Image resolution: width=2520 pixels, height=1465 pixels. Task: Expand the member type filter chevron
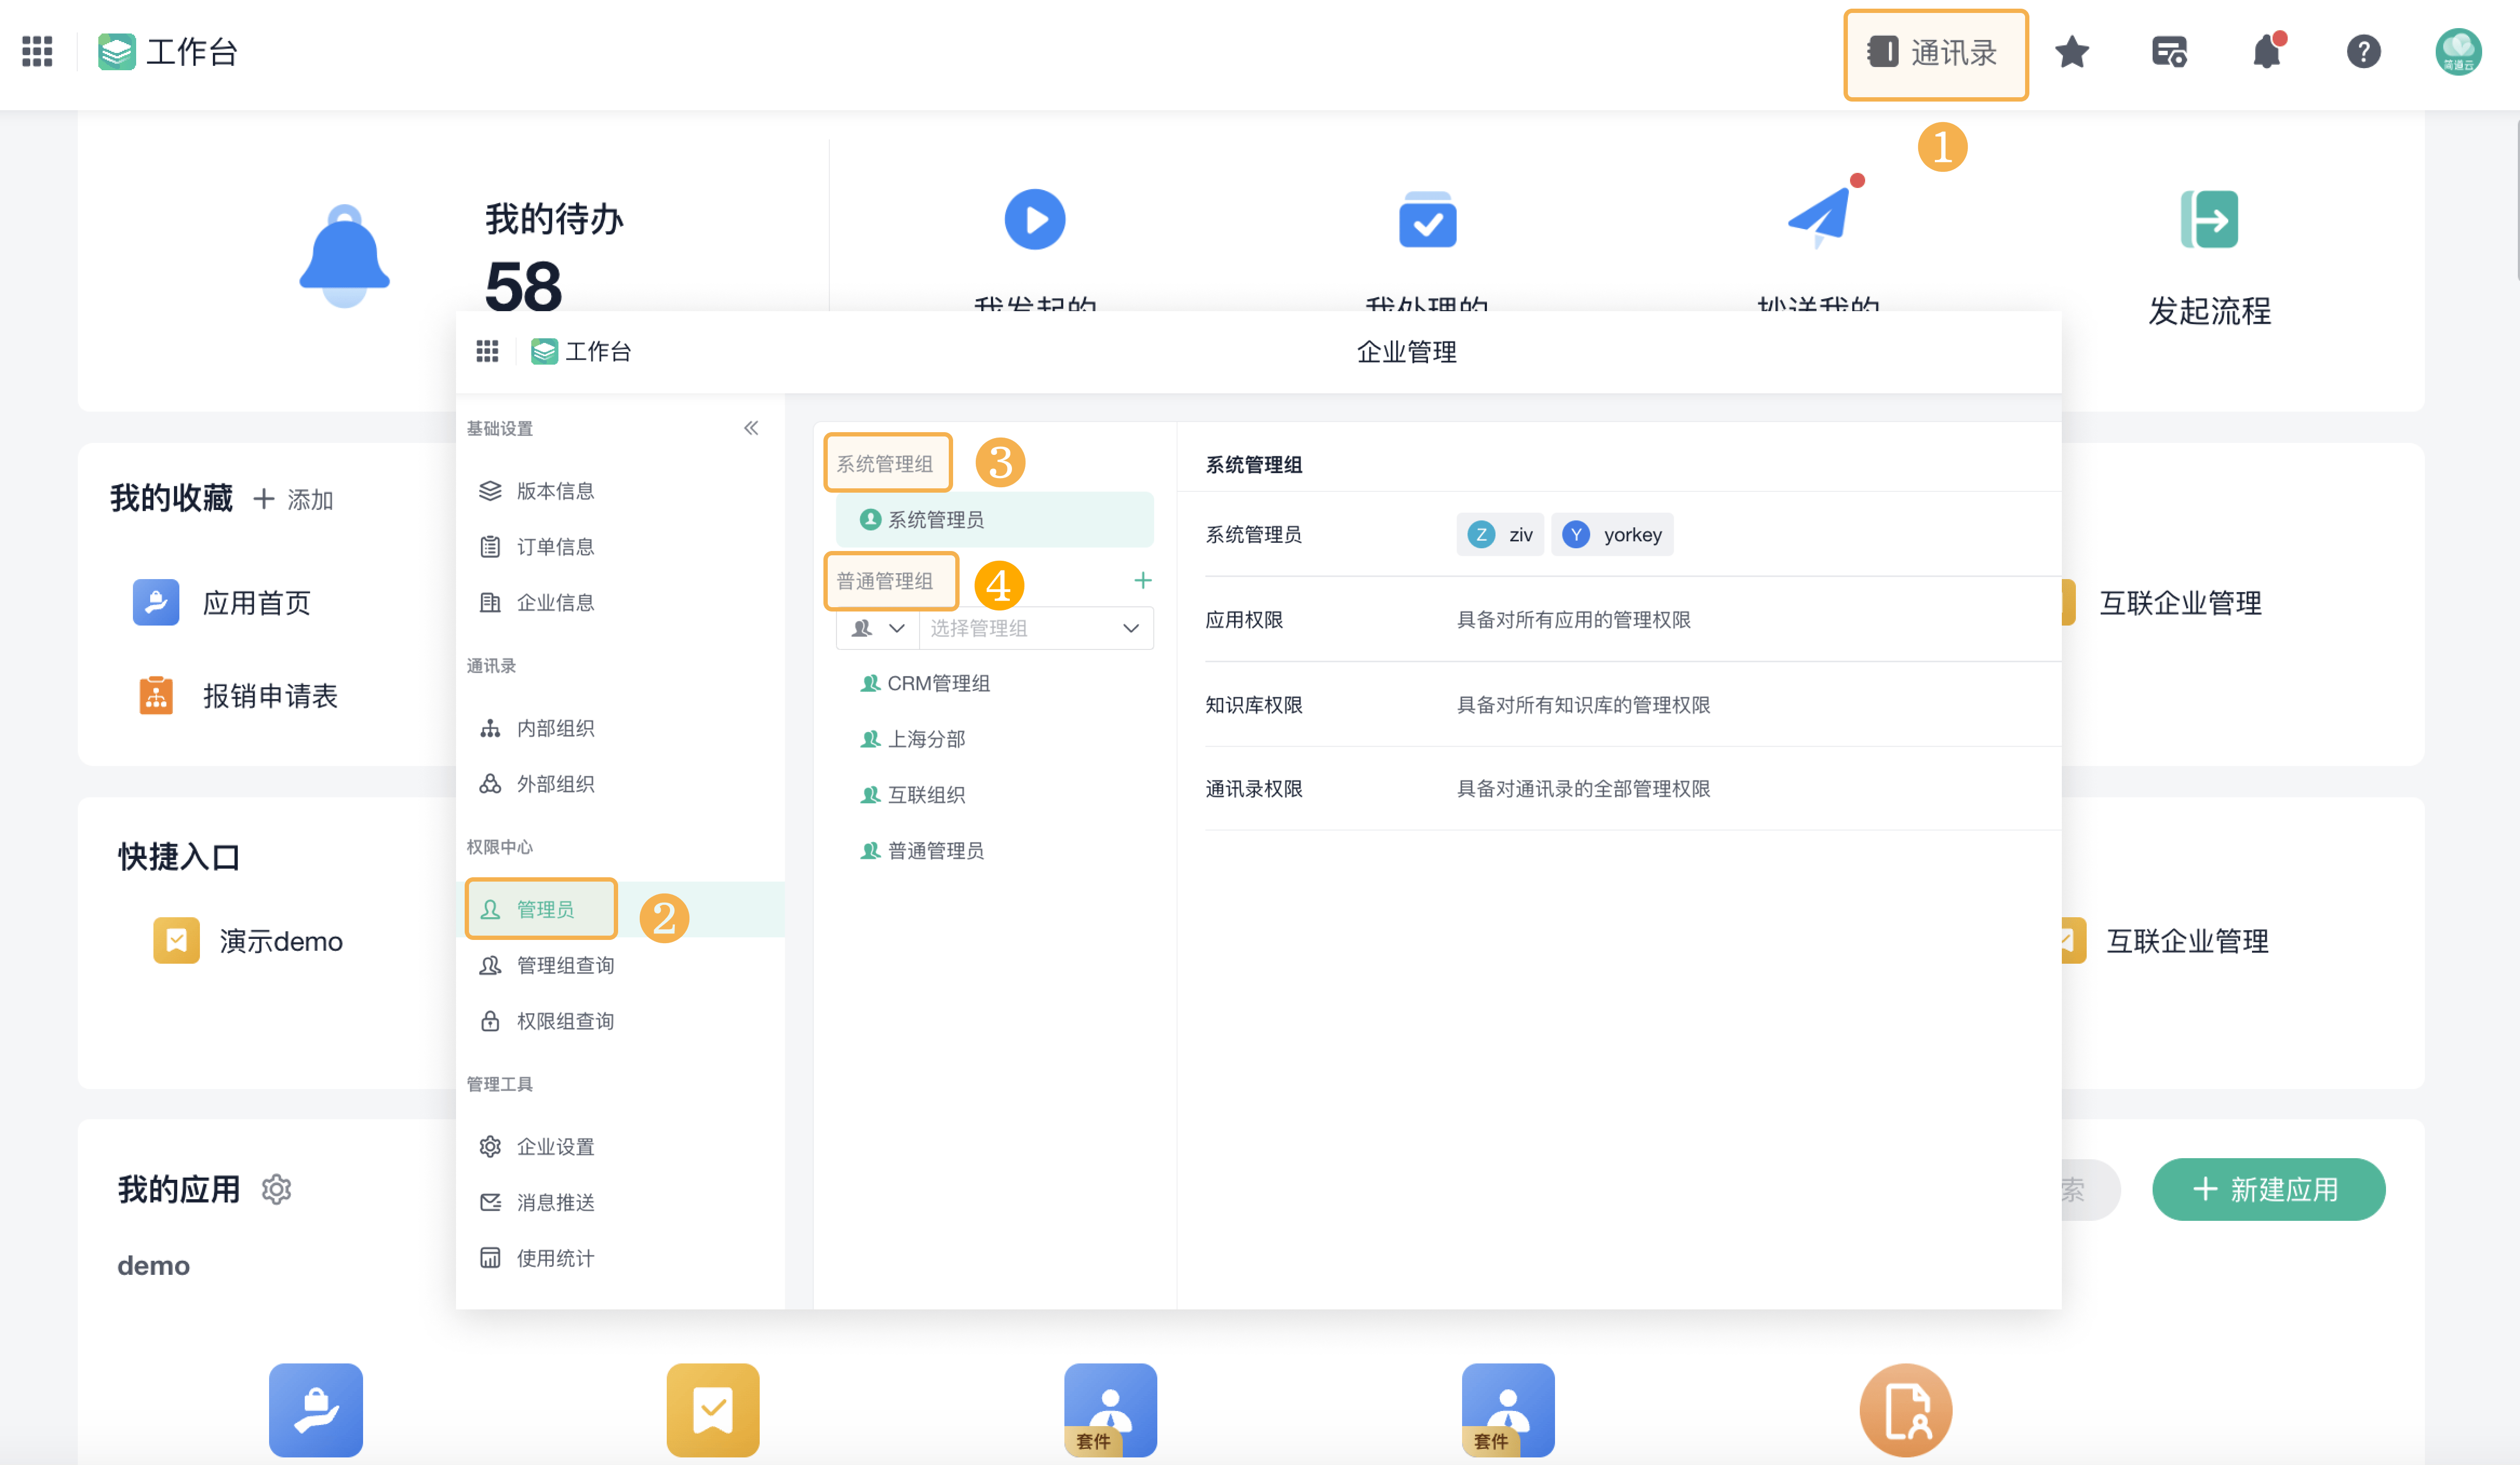click(897, 628)
